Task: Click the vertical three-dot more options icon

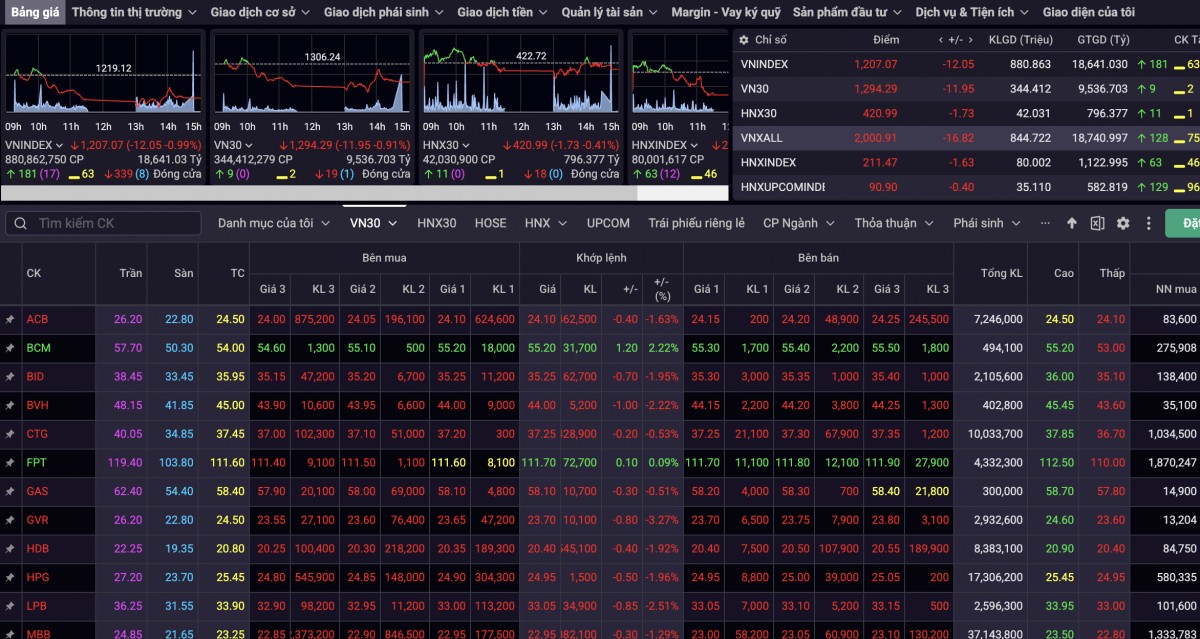Action: point(1148,223)
